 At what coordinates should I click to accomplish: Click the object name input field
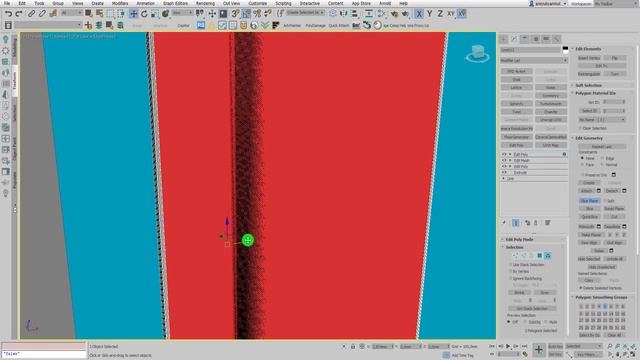[x=531, y=50]
